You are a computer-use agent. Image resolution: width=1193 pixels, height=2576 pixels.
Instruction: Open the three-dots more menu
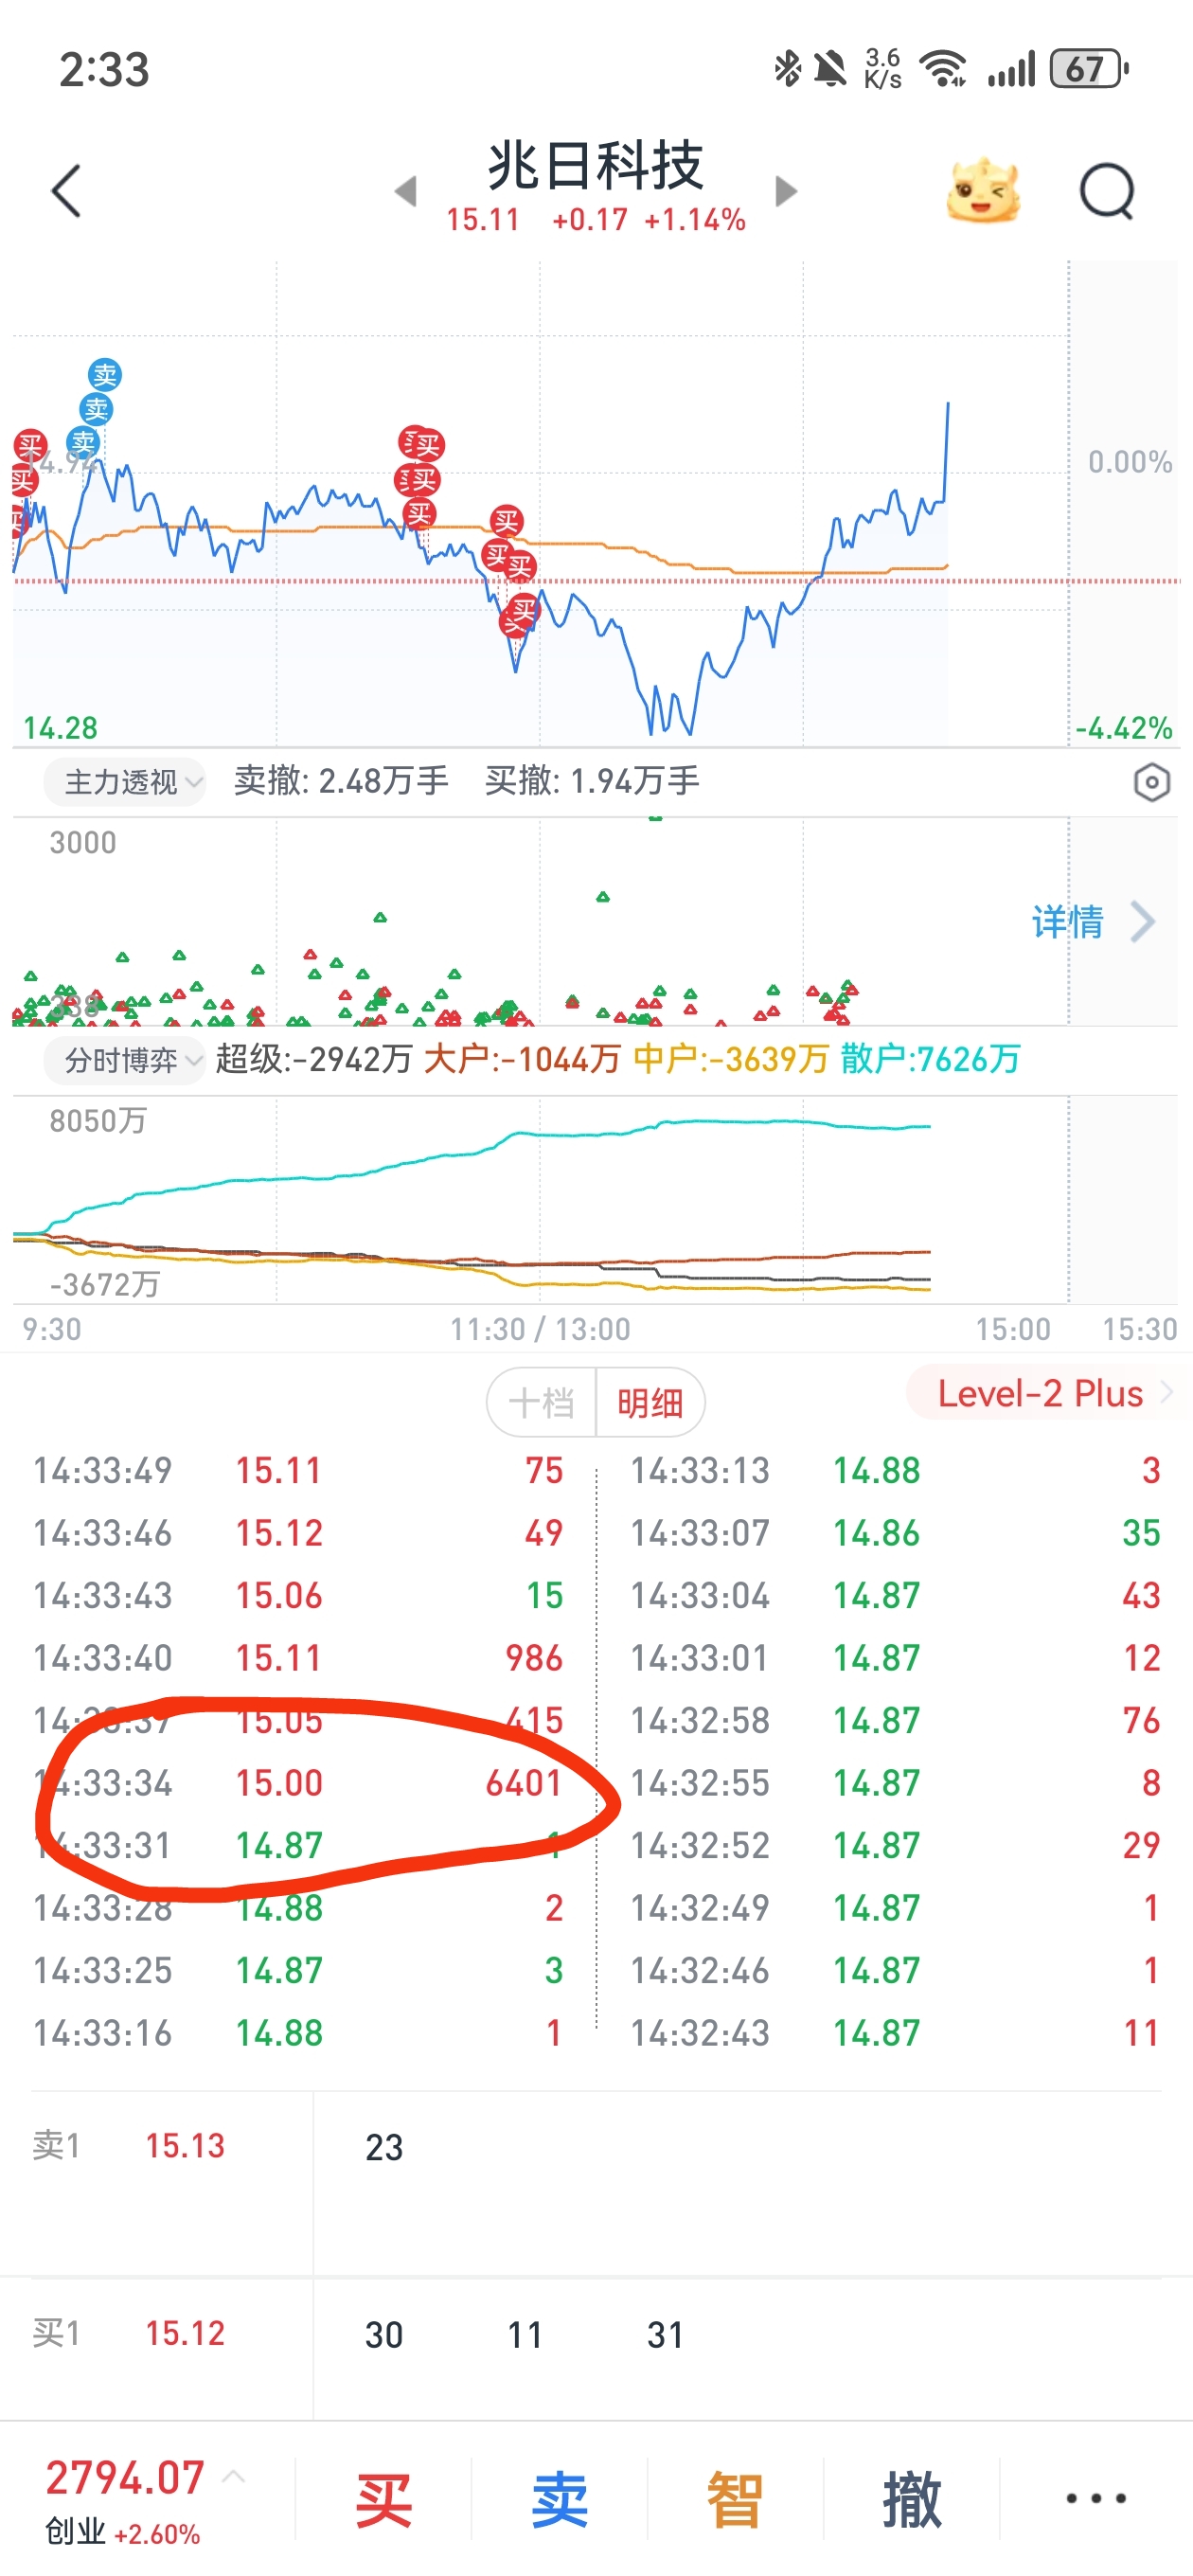pos(1096,2498)
